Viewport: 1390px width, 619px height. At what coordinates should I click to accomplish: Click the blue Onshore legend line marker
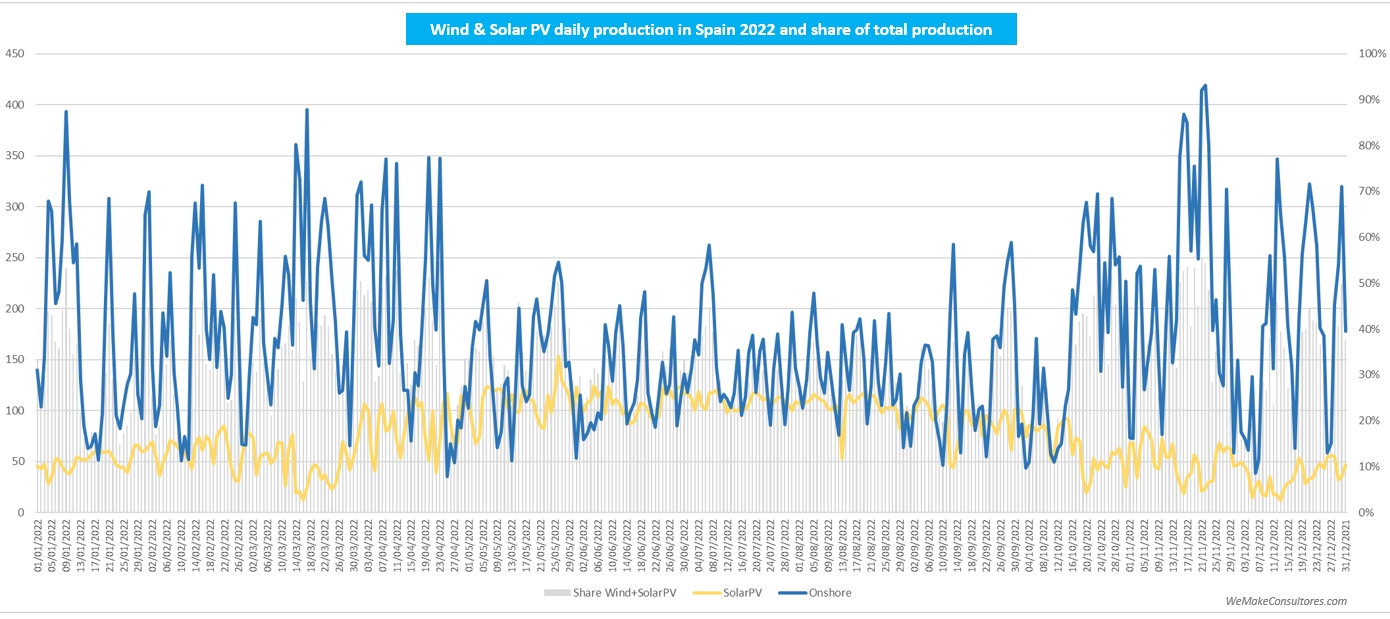pyautogui.click(x=788, y=592)
